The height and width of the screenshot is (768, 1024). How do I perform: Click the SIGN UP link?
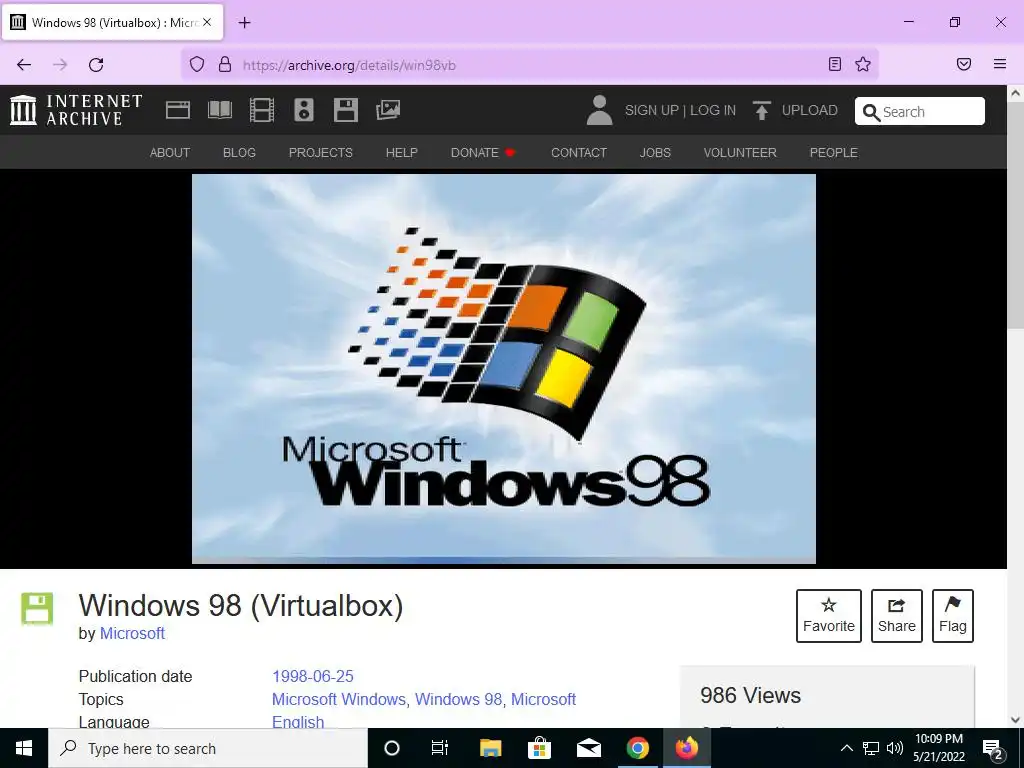pos(652,110)
